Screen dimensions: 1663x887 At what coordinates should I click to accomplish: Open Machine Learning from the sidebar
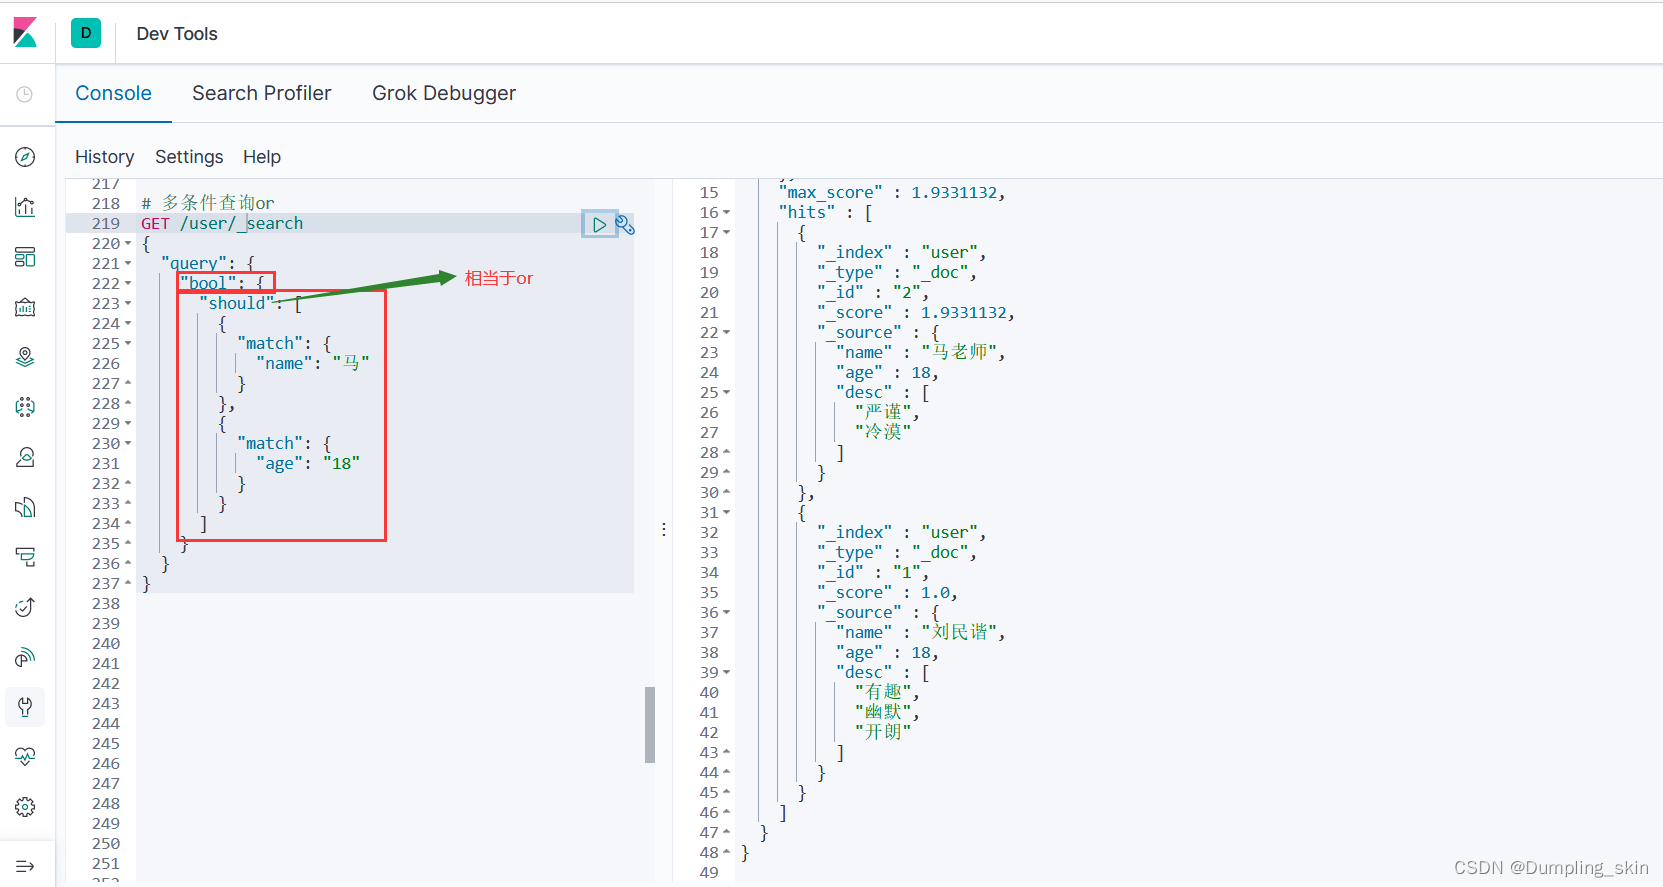[x=25, y=407]
